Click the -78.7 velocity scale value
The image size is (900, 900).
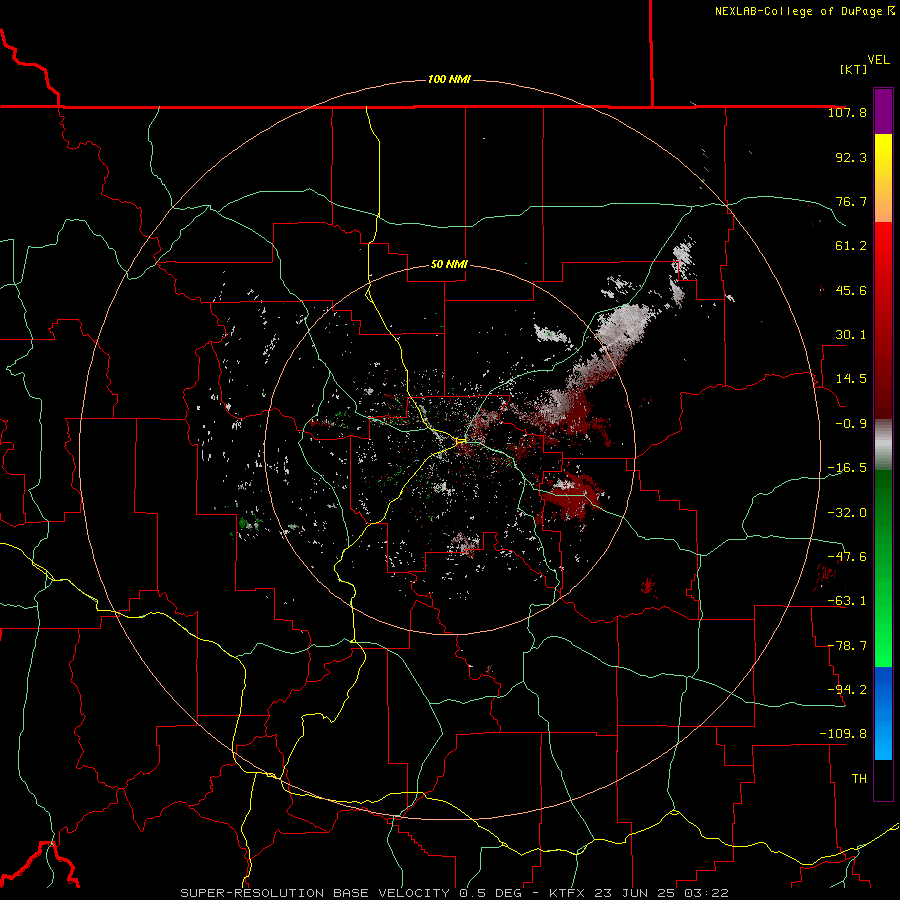tap(847, 646)
